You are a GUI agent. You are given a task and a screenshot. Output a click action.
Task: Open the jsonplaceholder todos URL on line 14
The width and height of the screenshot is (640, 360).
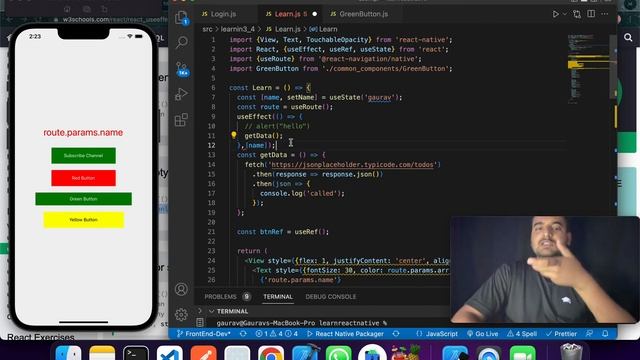(352, 164)
